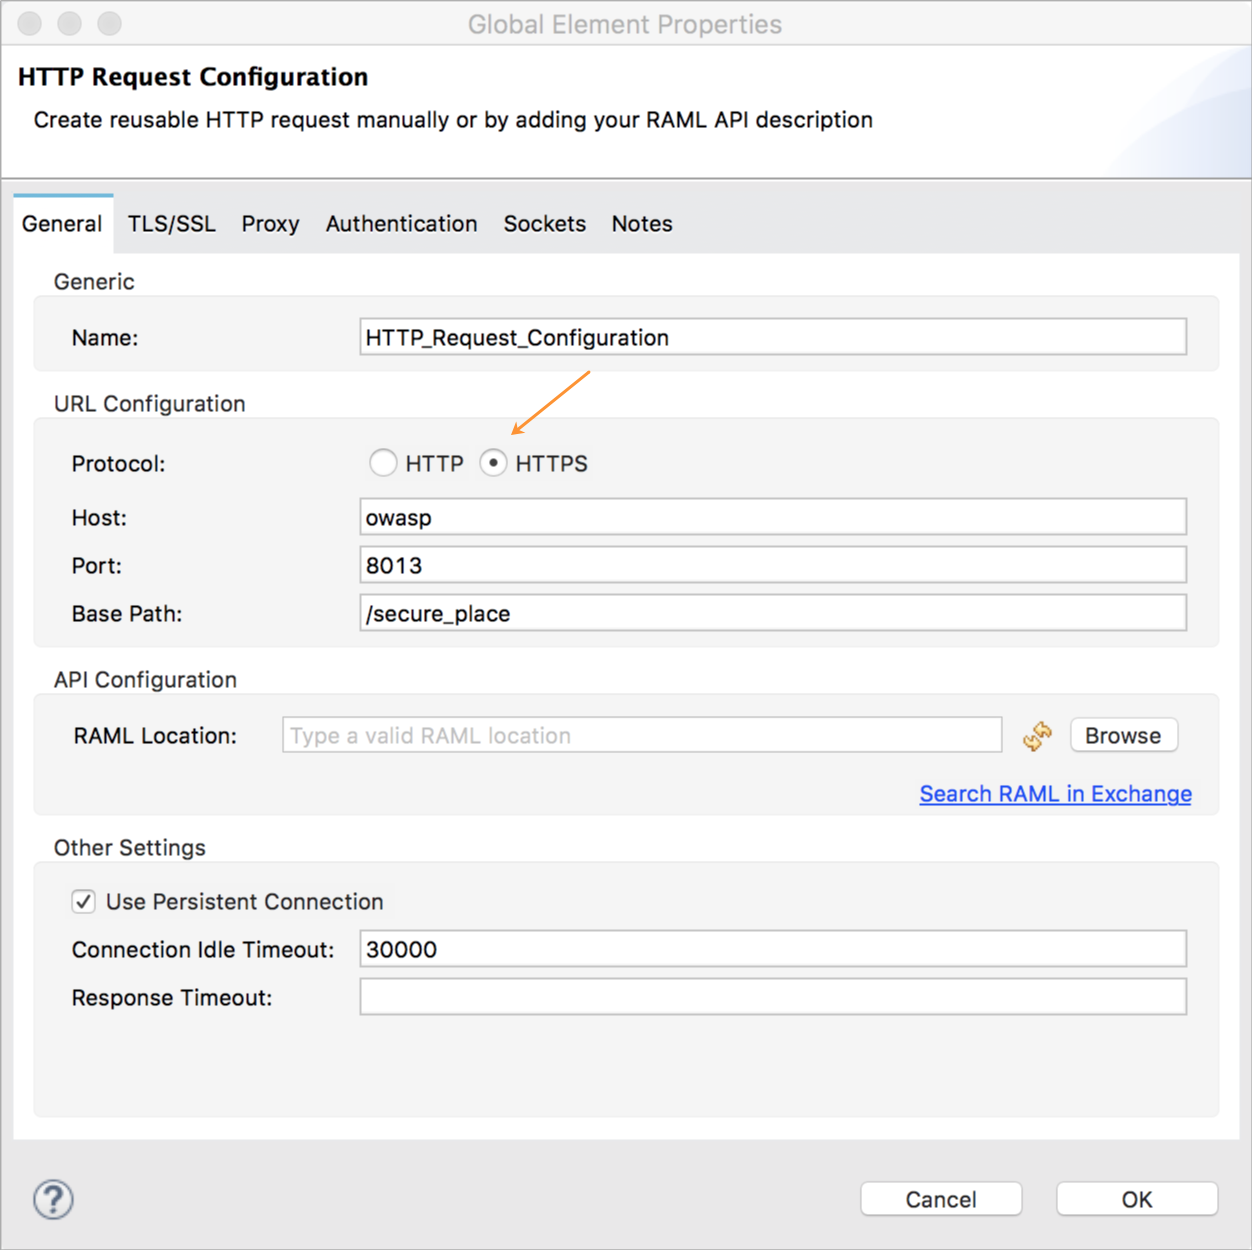Screen dimensions: 1252x1250
Task: Click the Name input field
Action: click(772, 337)
